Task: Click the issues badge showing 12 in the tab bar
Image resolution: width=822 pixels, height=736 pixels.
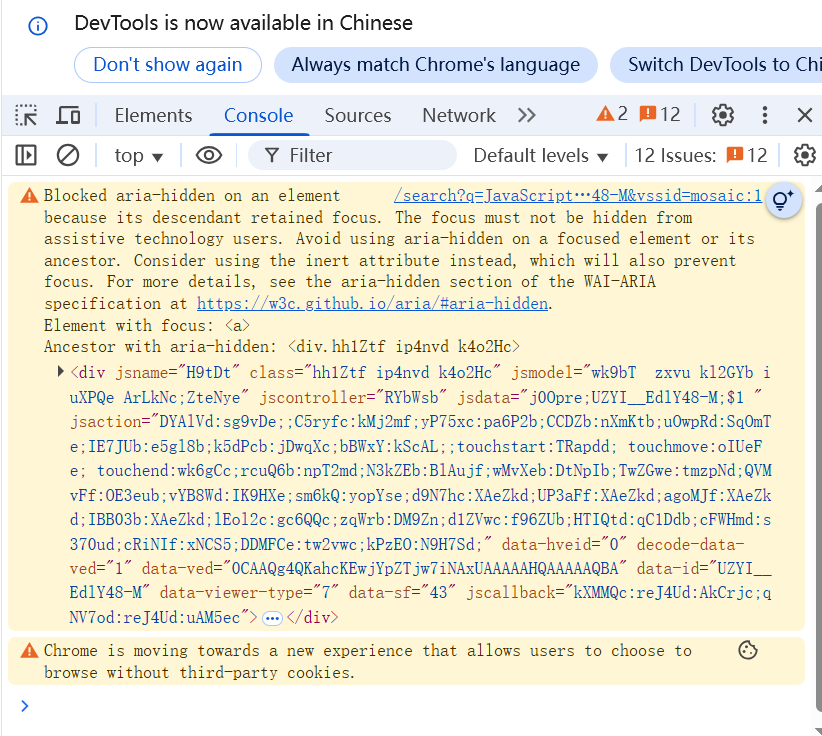Action: (660, 114)
